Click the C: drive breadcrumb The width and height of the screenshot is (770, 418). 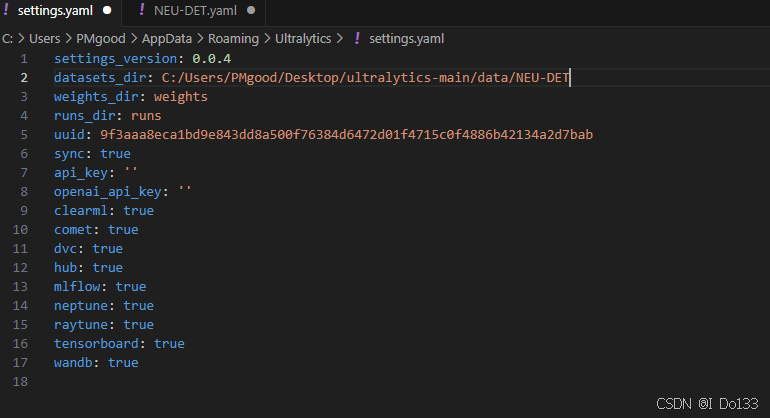pos(7,39)
